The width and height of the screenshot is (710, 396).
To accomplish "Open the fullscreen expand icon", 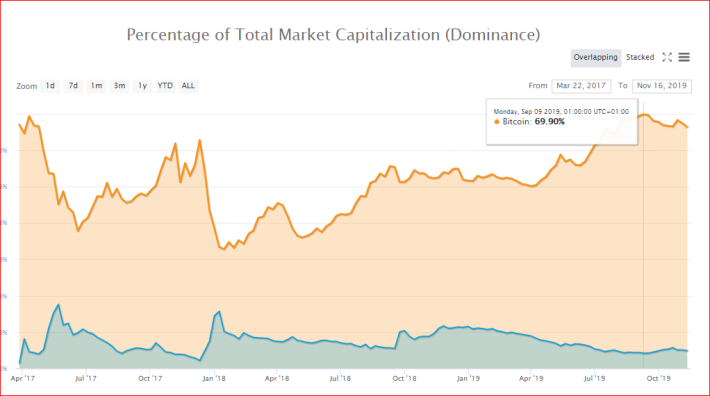I will coord(667,57).
